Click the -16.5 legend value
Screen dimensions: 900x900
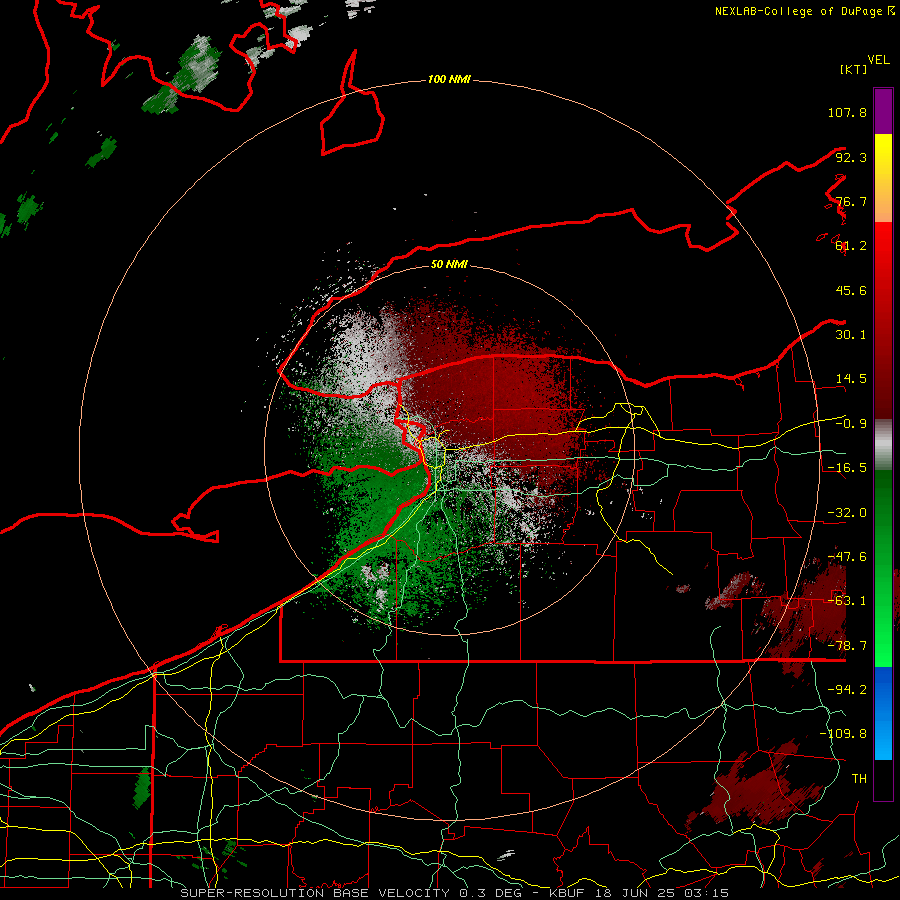coord(847,468)
